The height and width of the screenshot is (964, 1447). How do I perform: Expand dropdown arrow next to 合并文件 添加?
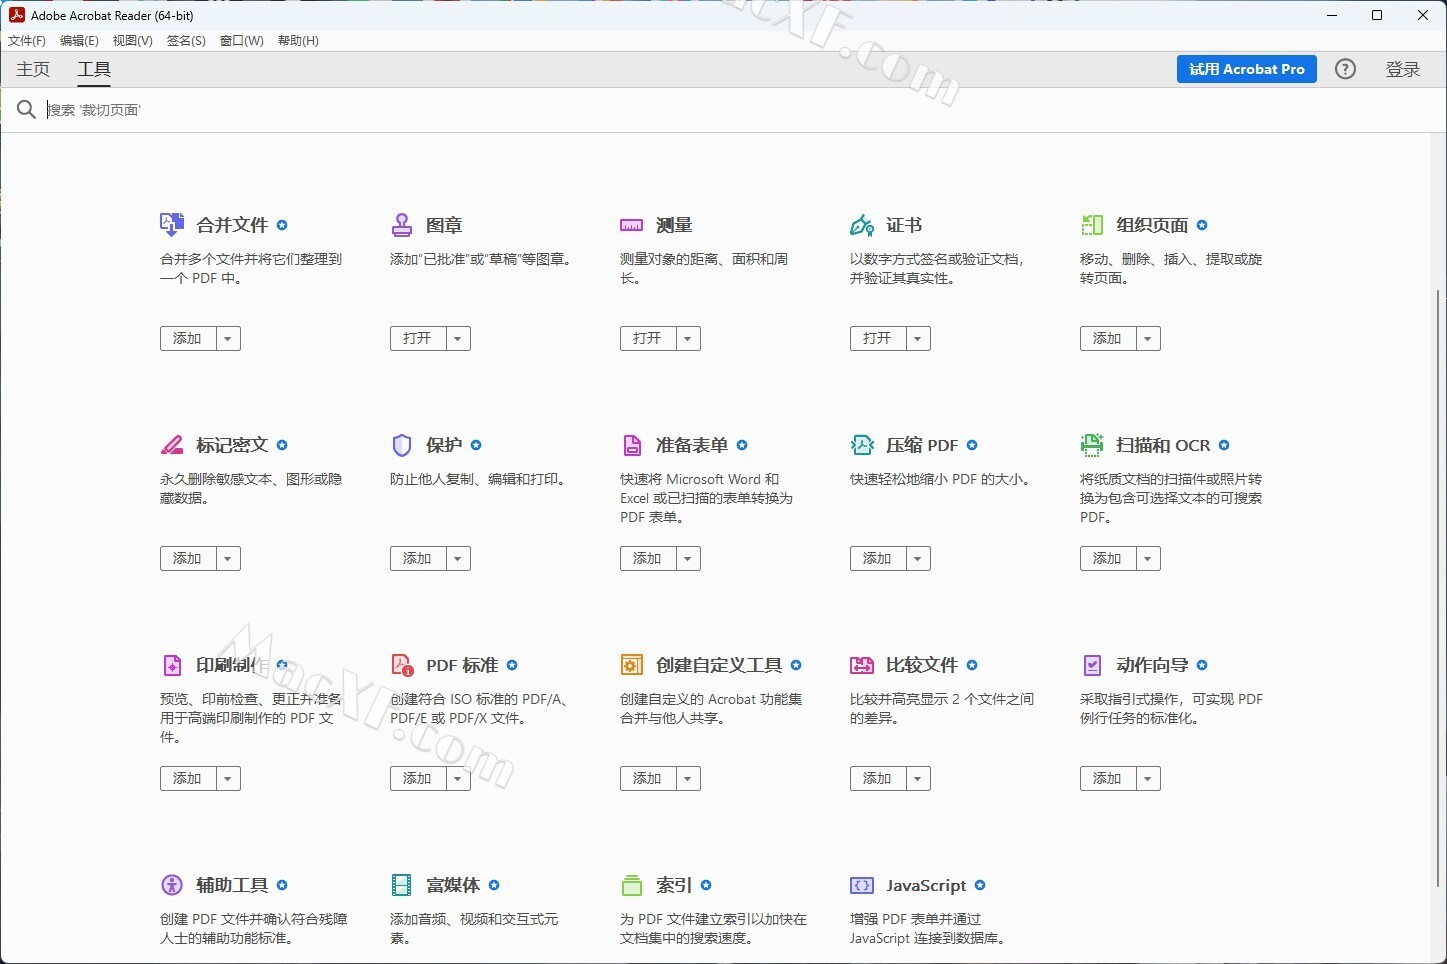228,338
